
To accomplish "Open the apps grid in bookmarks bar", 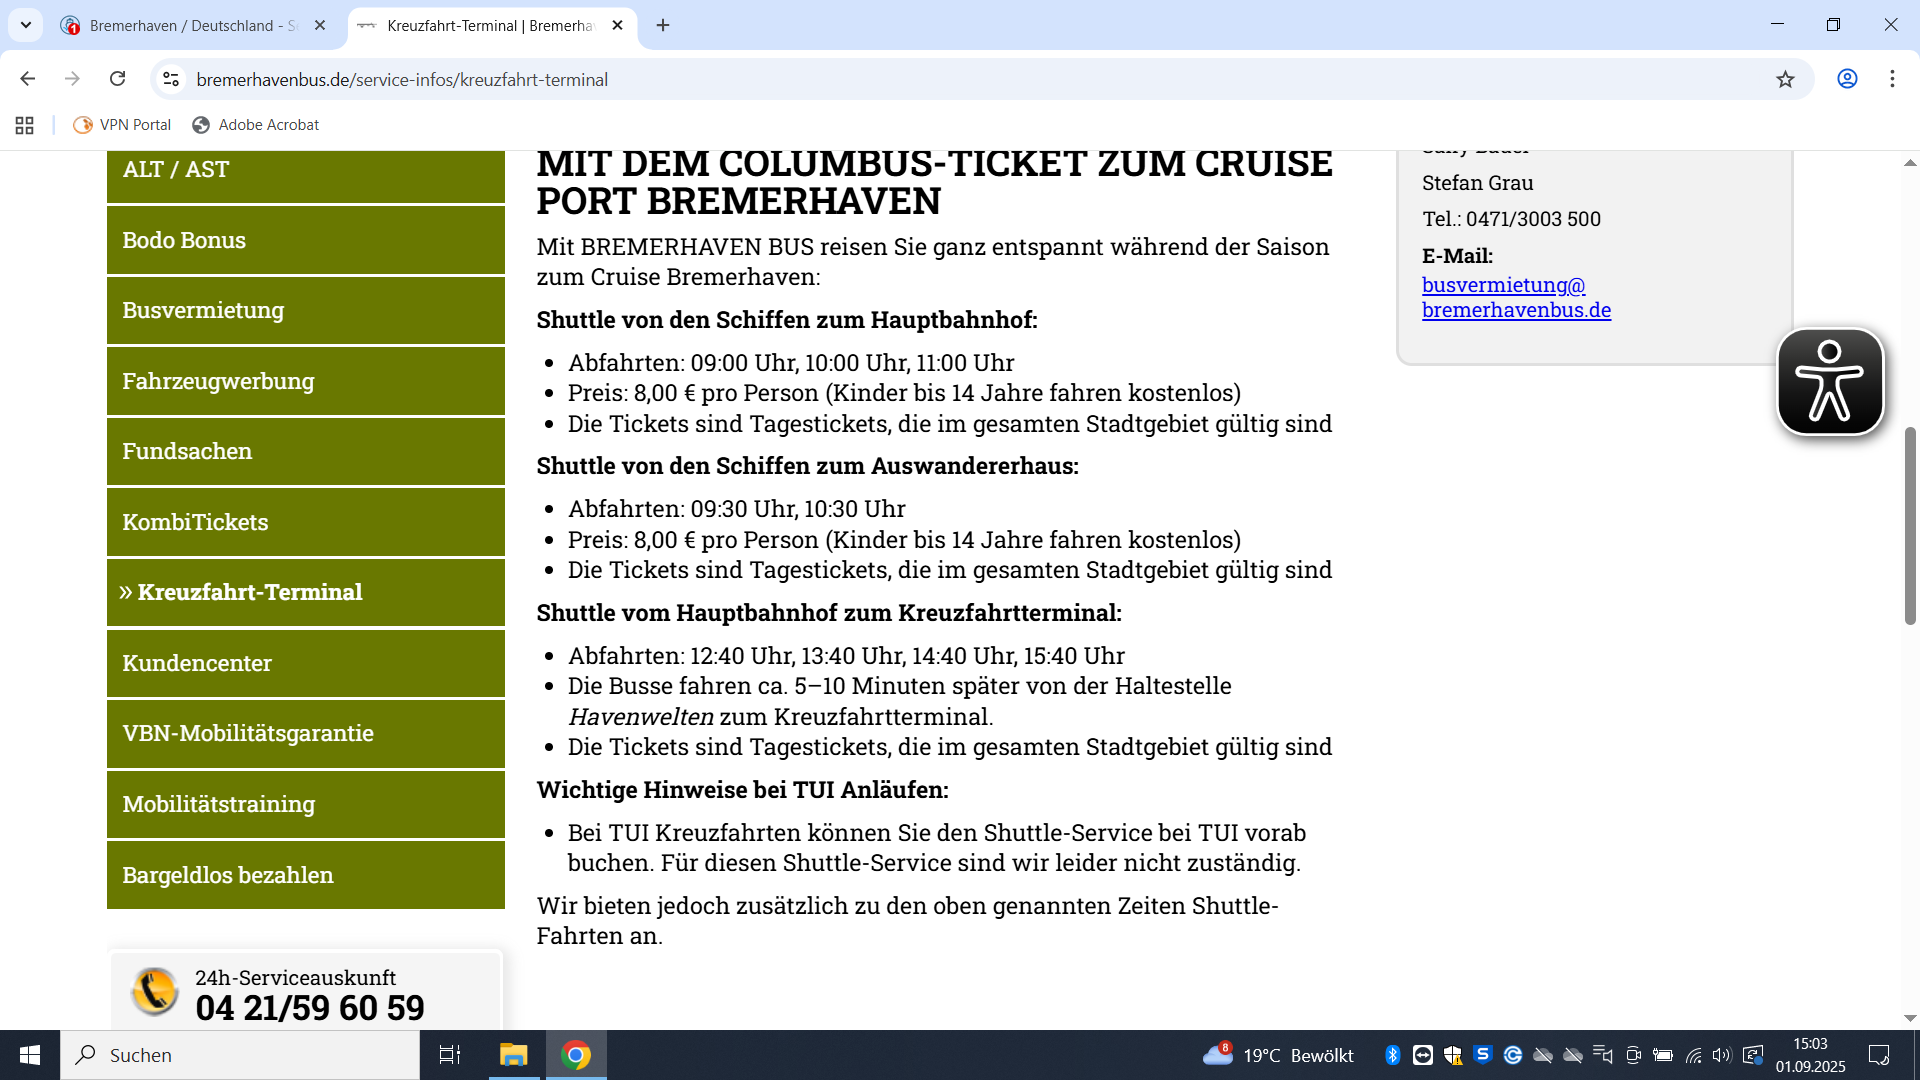I will pos(25,125).
